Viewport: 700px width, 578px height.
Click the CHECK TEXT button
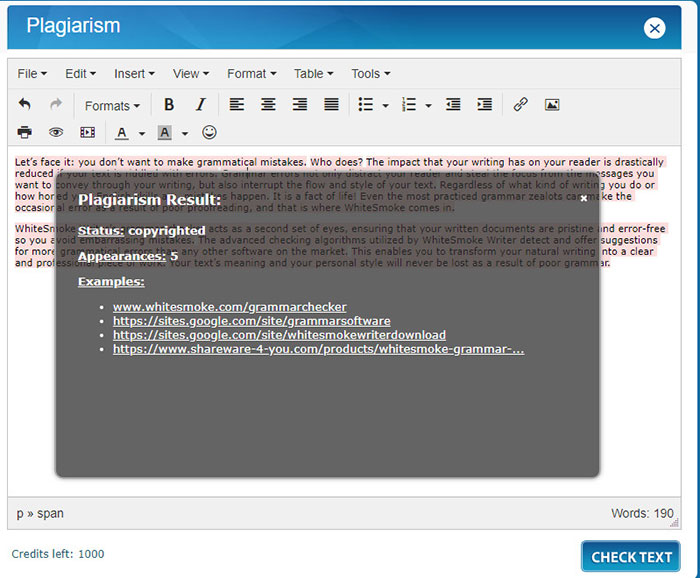coord(631,557)
